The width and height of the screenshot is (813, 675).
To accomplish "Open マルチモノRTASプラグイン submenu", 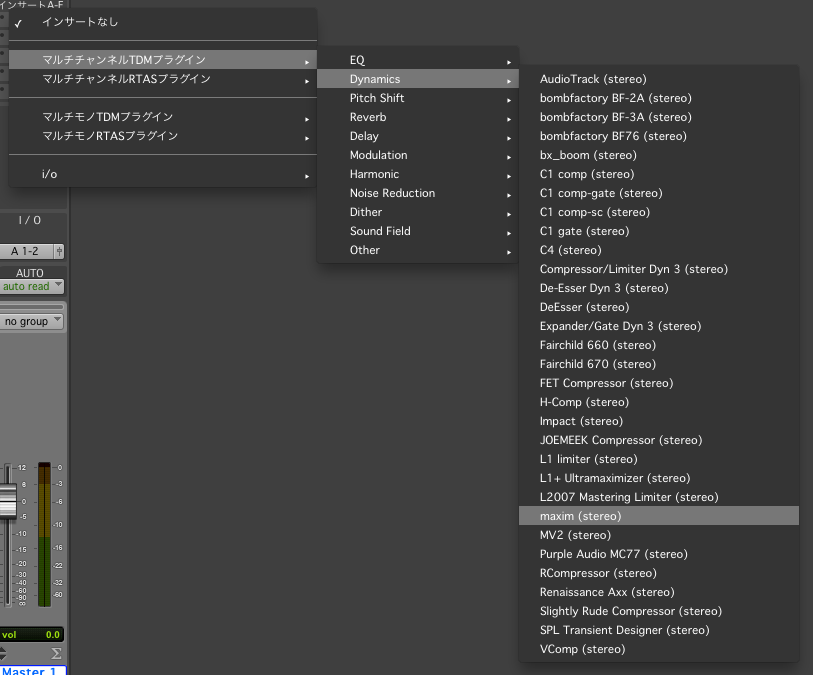I will pos(163,136).
